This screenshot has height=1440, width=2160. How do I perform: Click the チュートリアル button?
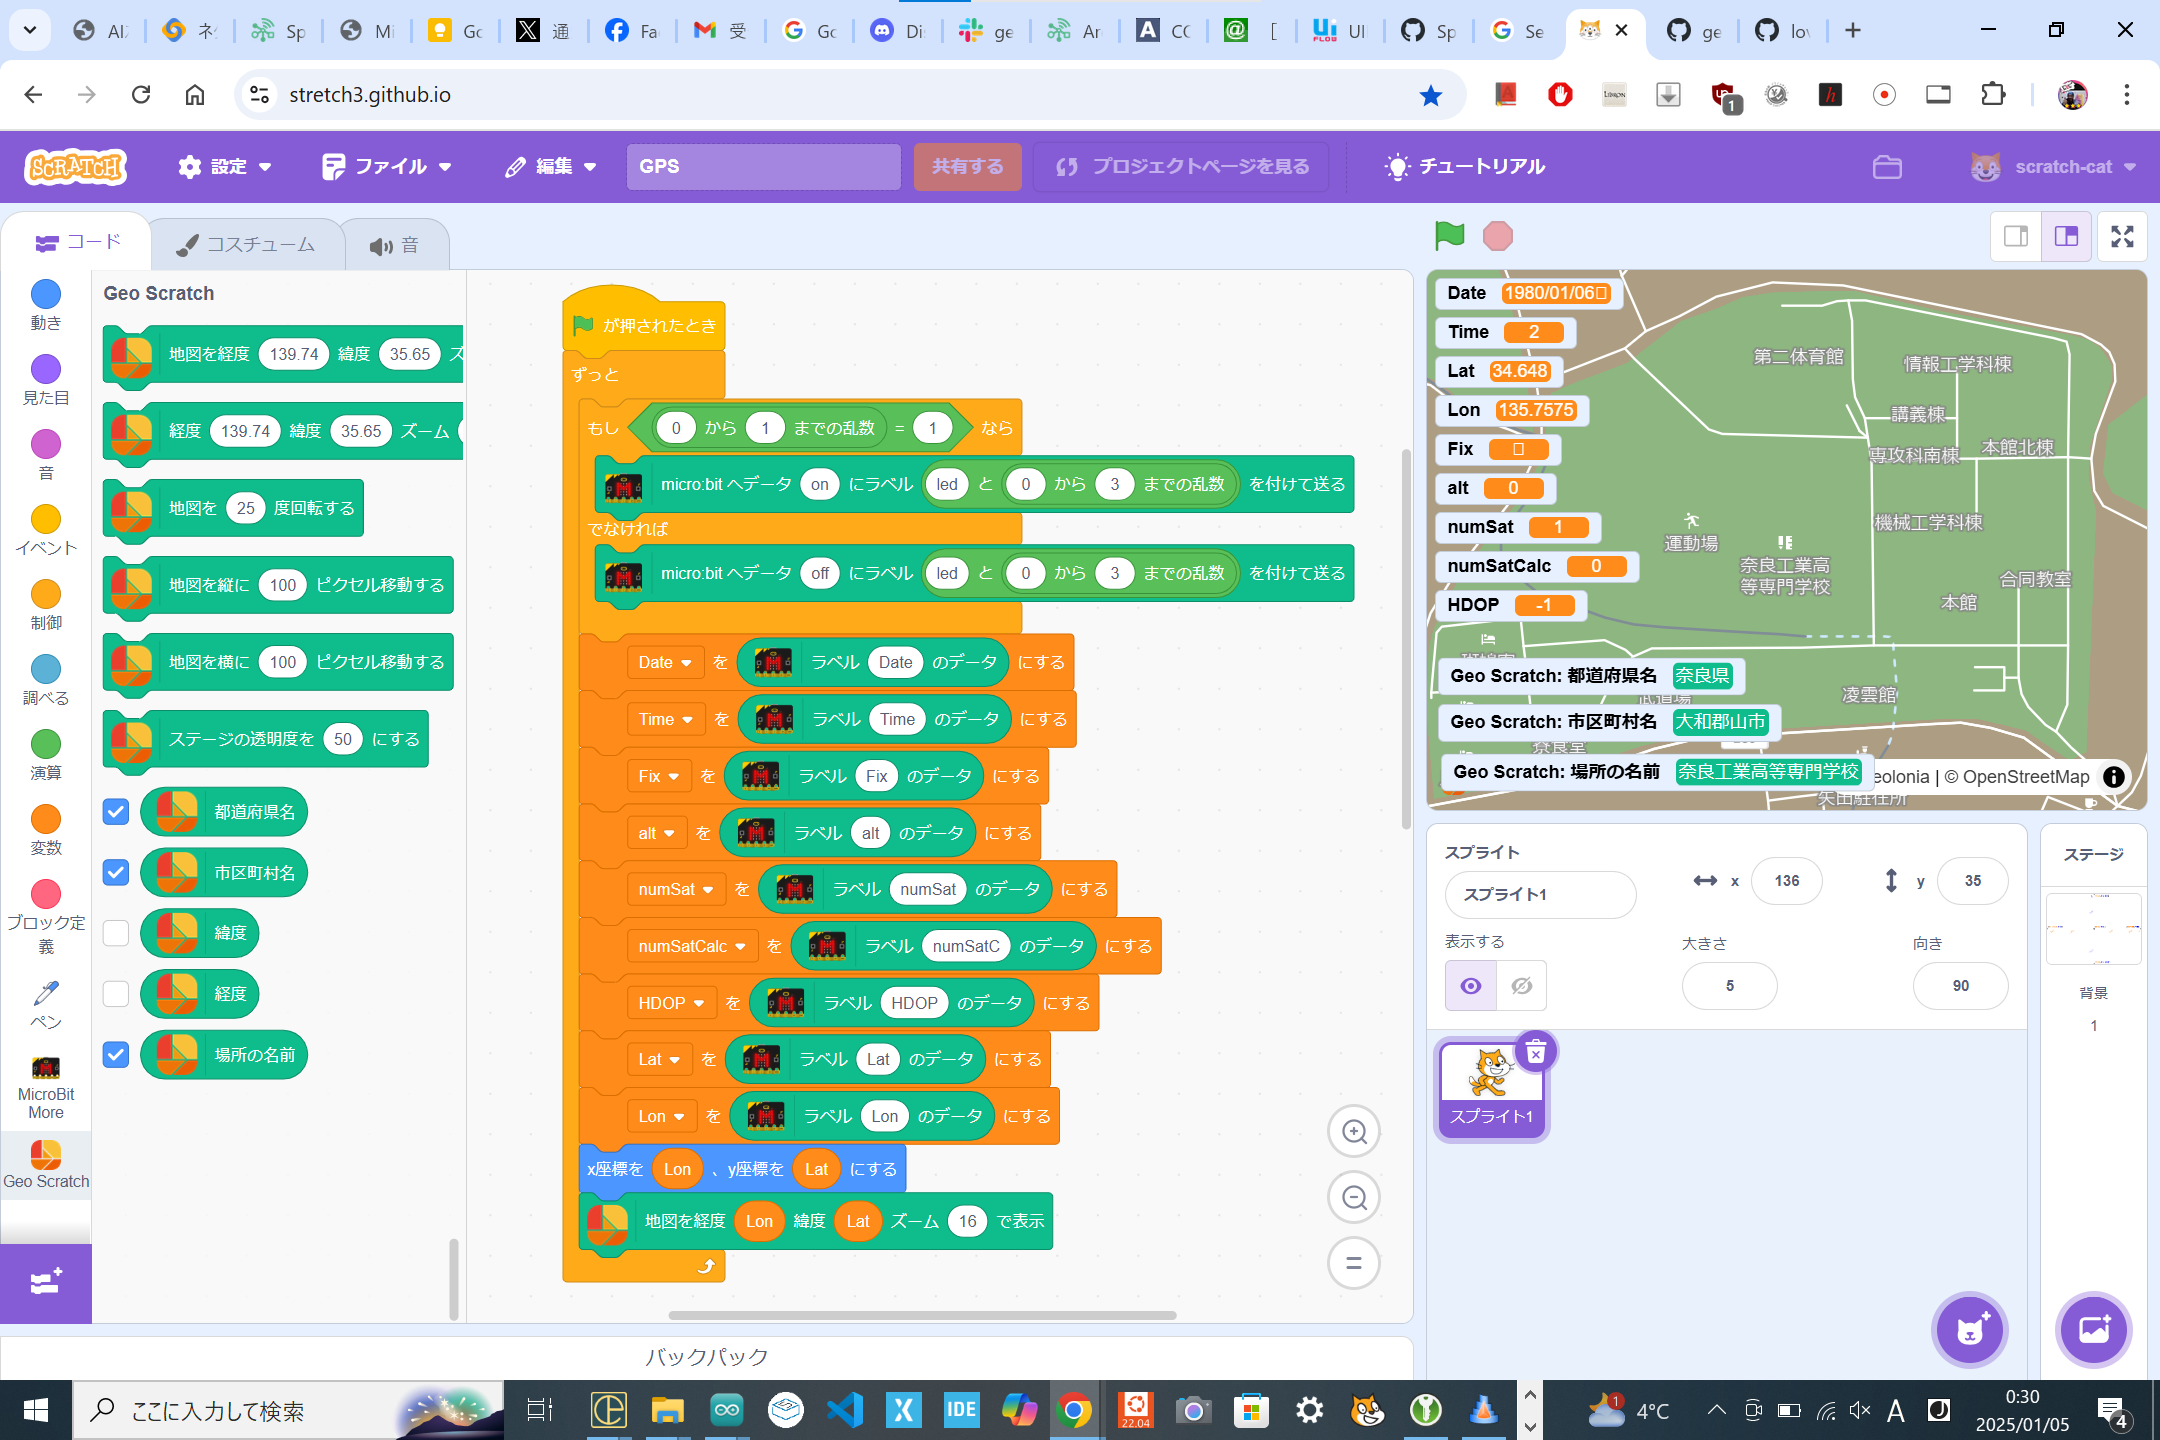1465,167
